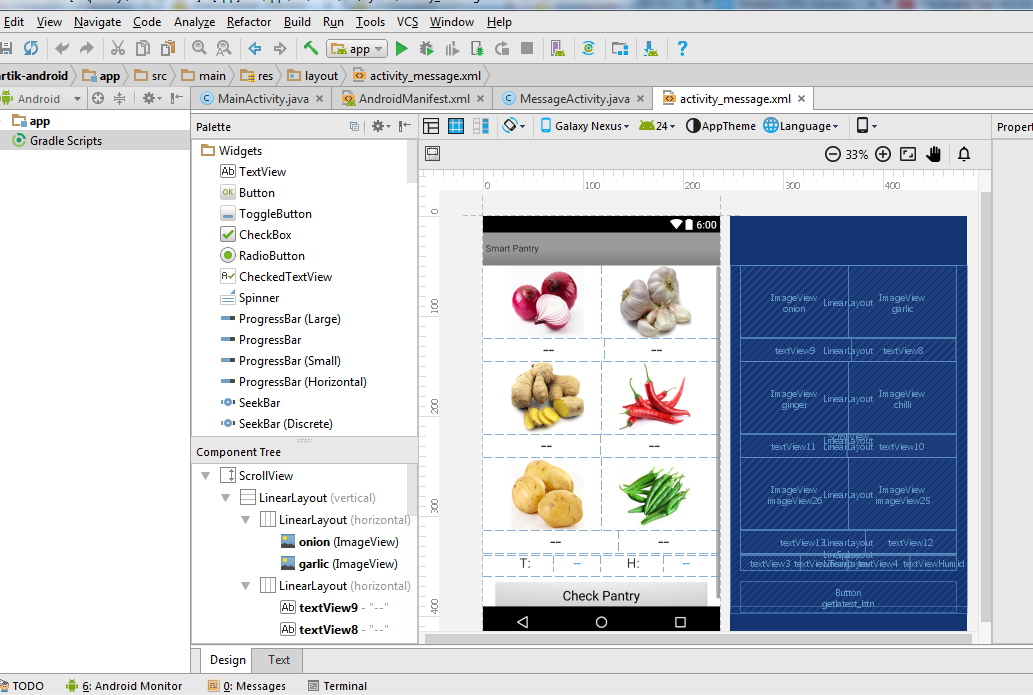Image resolution: width=1033 pixels, height=695 pixels.
Task: Click the warnings bell icon in designer
Action: (x=964, y=154)
